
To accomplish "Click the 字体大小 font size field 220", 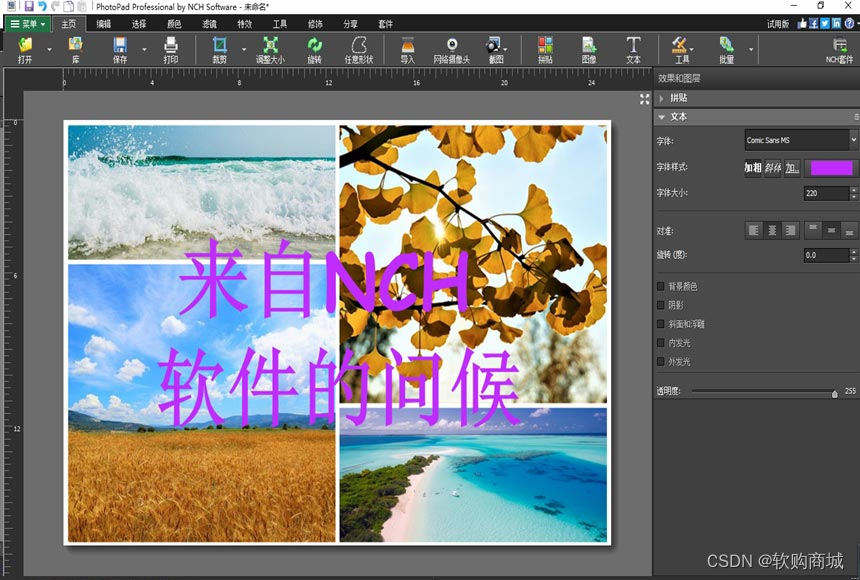I will (827, 193).
